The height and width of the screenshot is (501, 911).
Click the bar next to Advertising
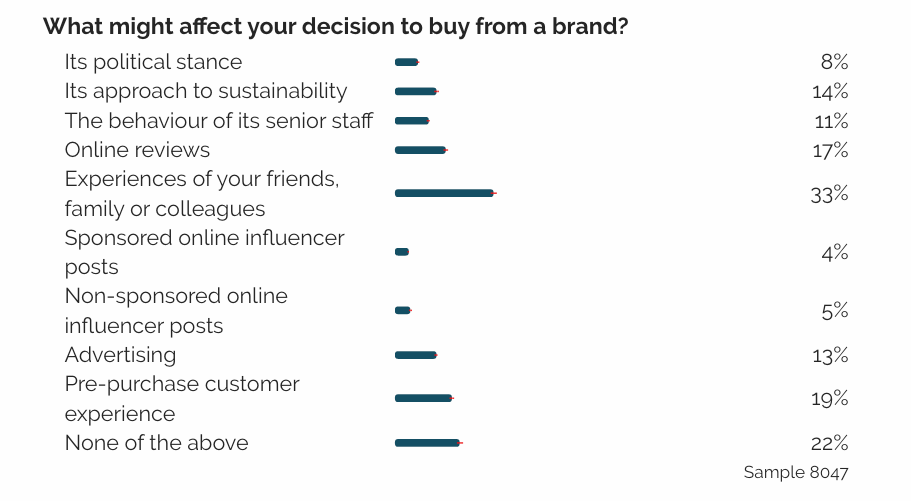pos(416,355)
